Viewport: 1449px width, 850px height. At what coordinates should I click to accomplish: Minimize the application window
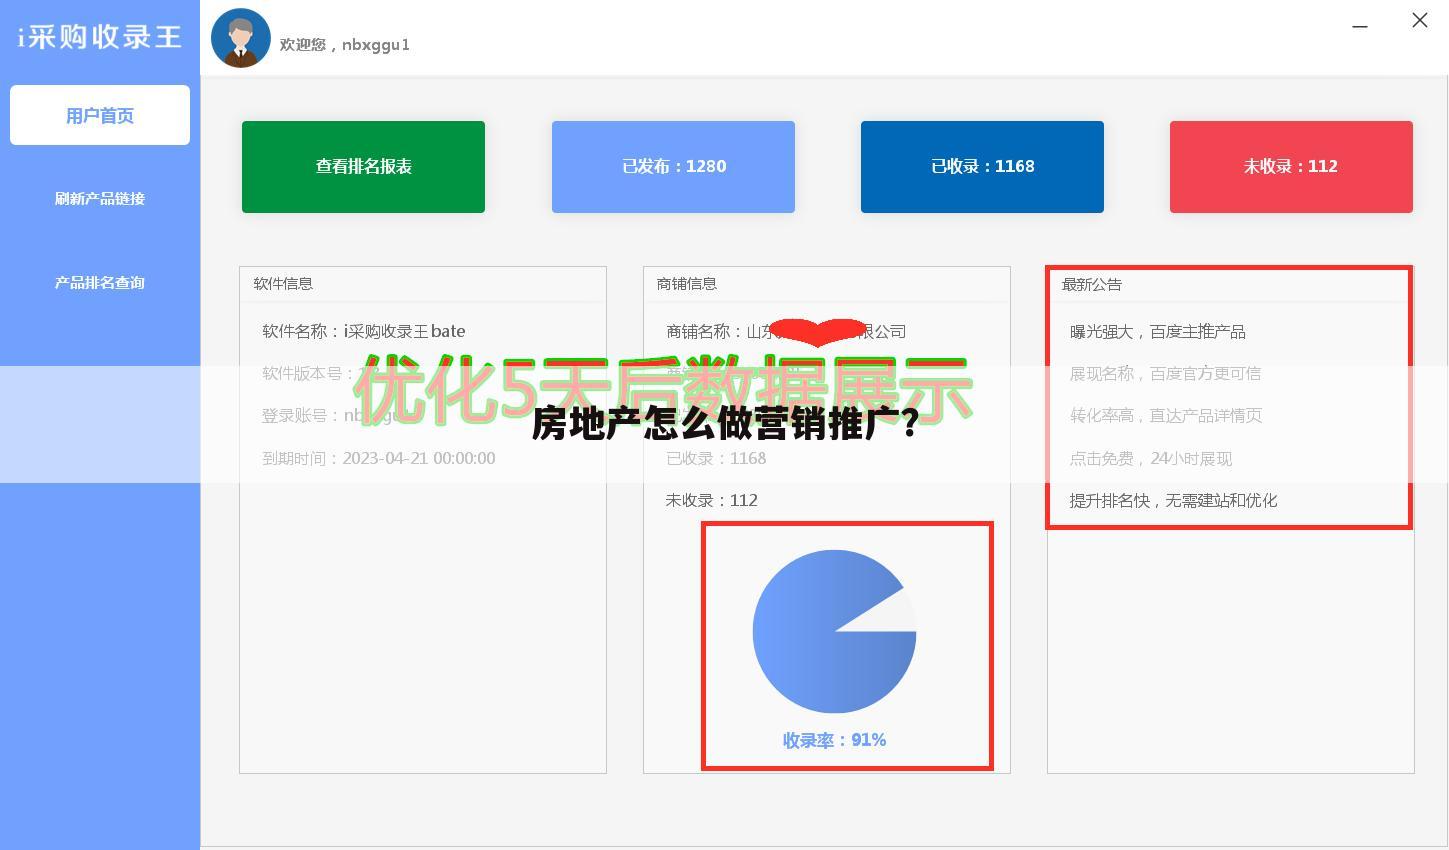click(x=1360, y=25)
